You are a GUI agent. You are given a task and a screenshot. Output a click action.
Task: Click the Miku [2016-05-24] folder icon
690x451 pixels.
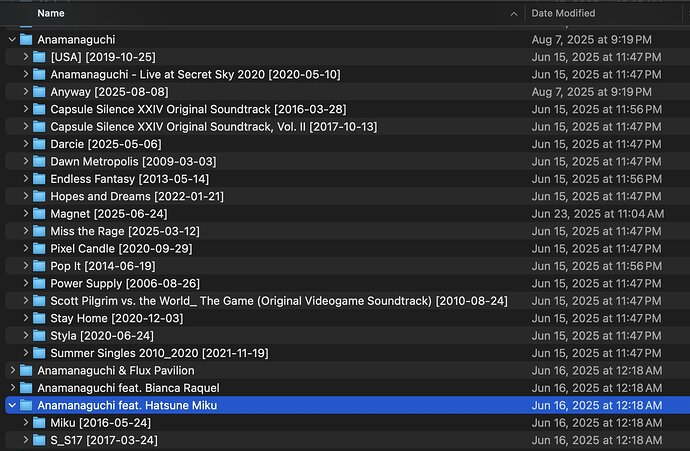point(39,423)
